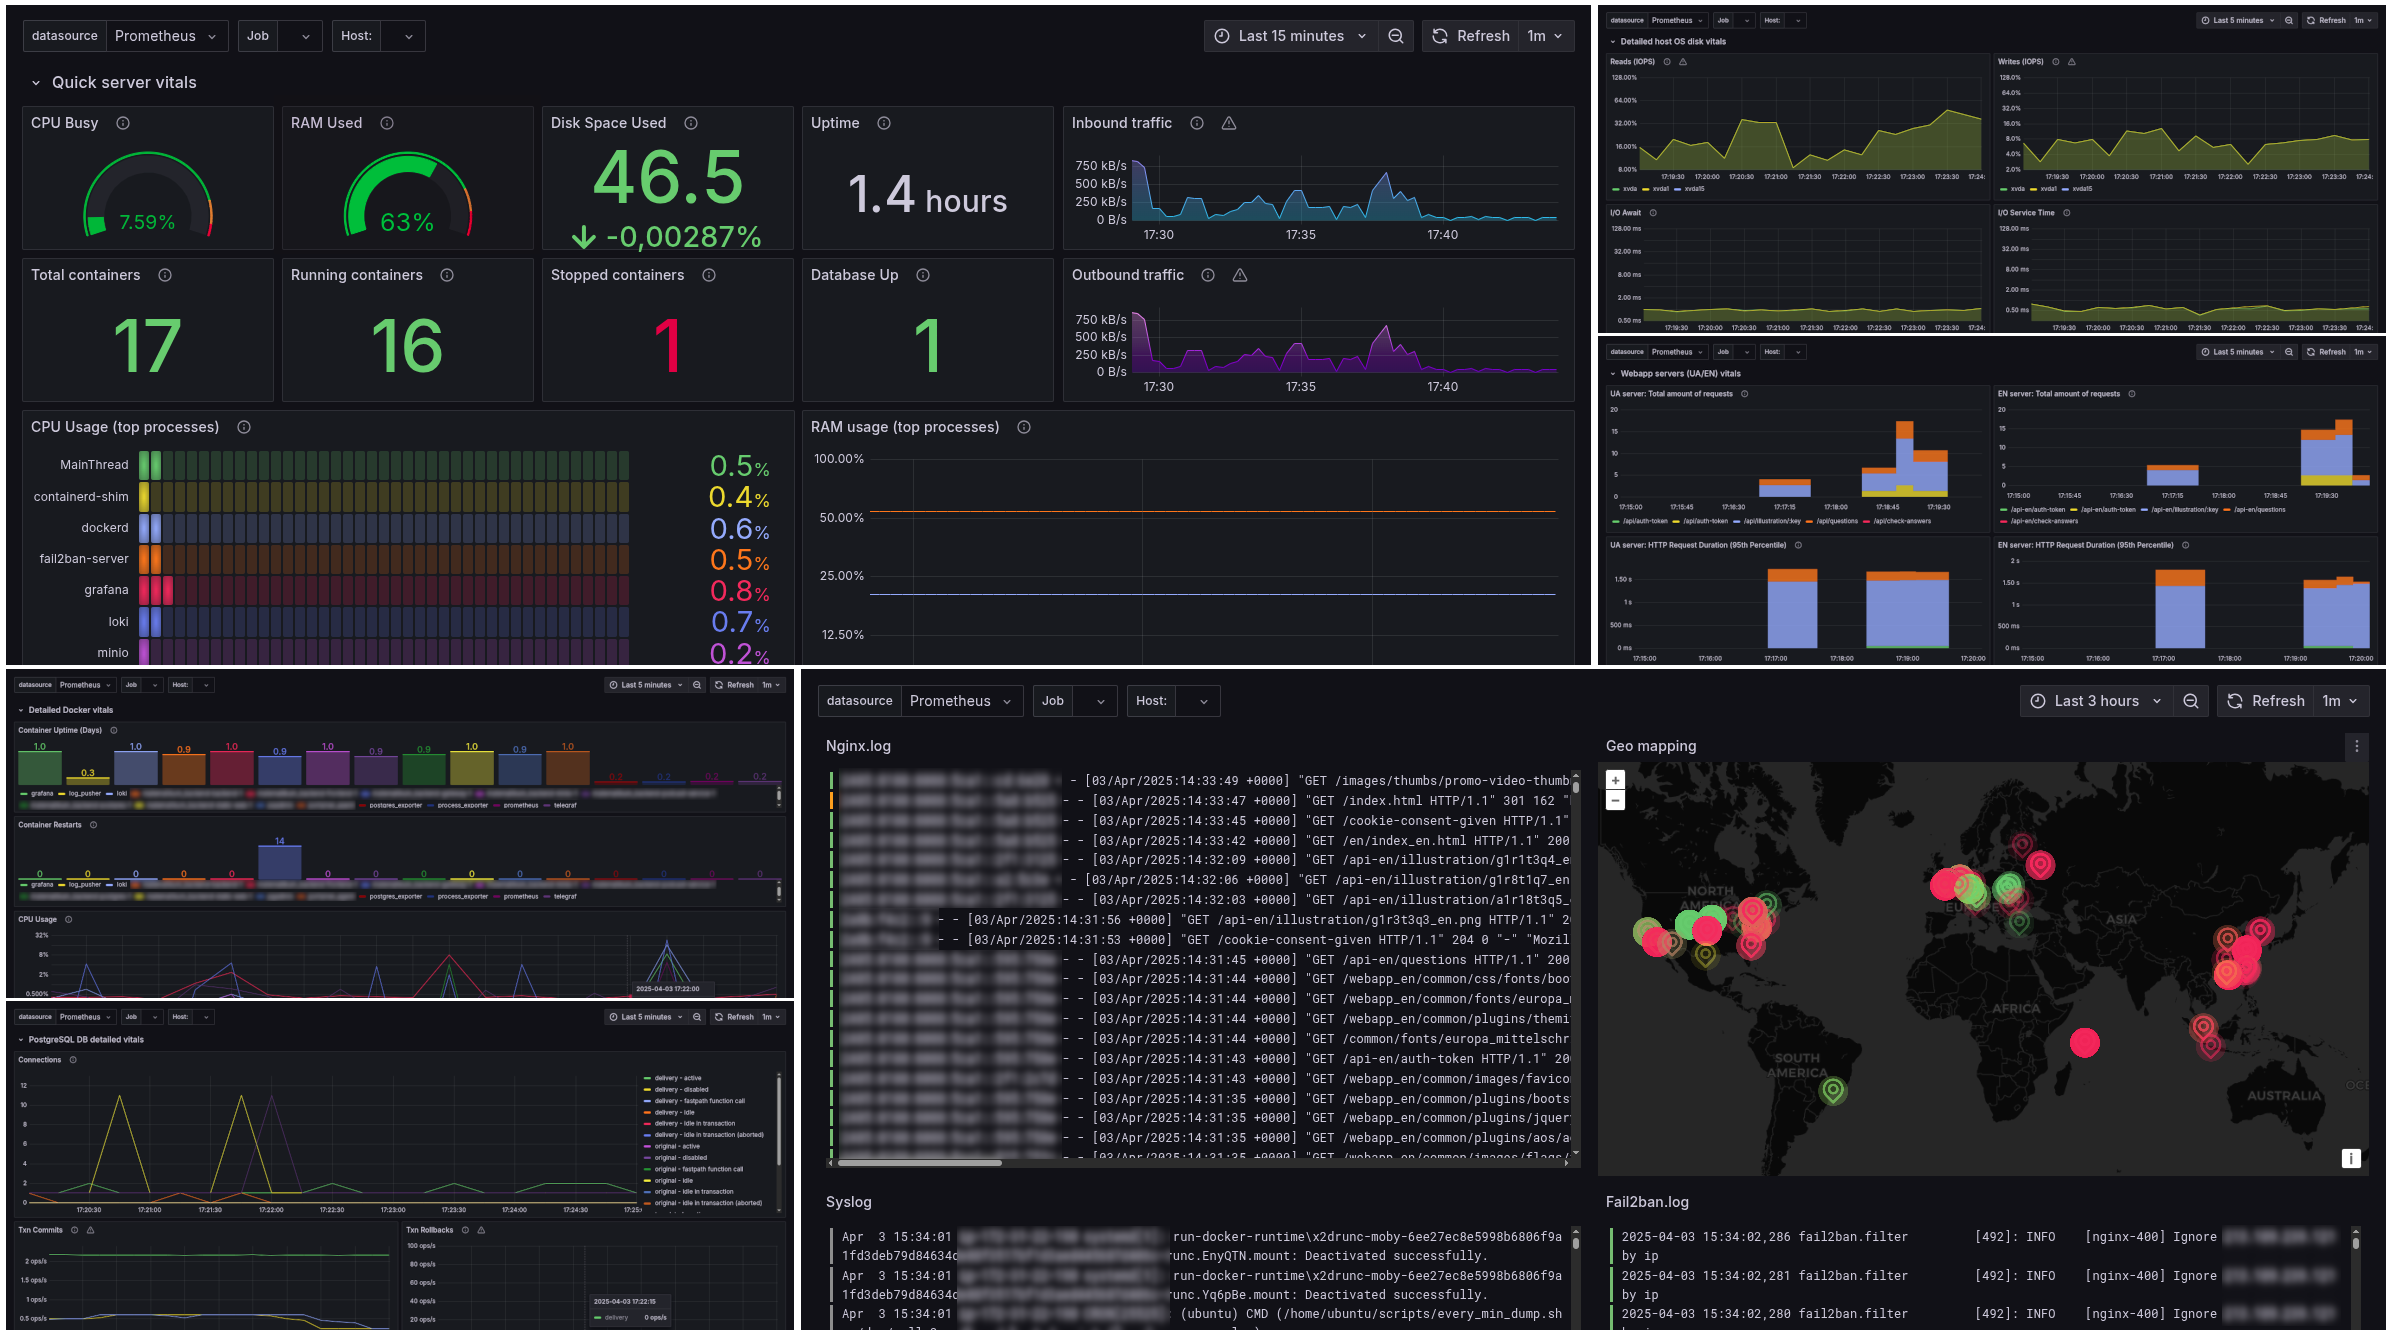Click the Inbound traffic info icon
Viewport: 2393px width, 1337px height.
(1197, 123)
